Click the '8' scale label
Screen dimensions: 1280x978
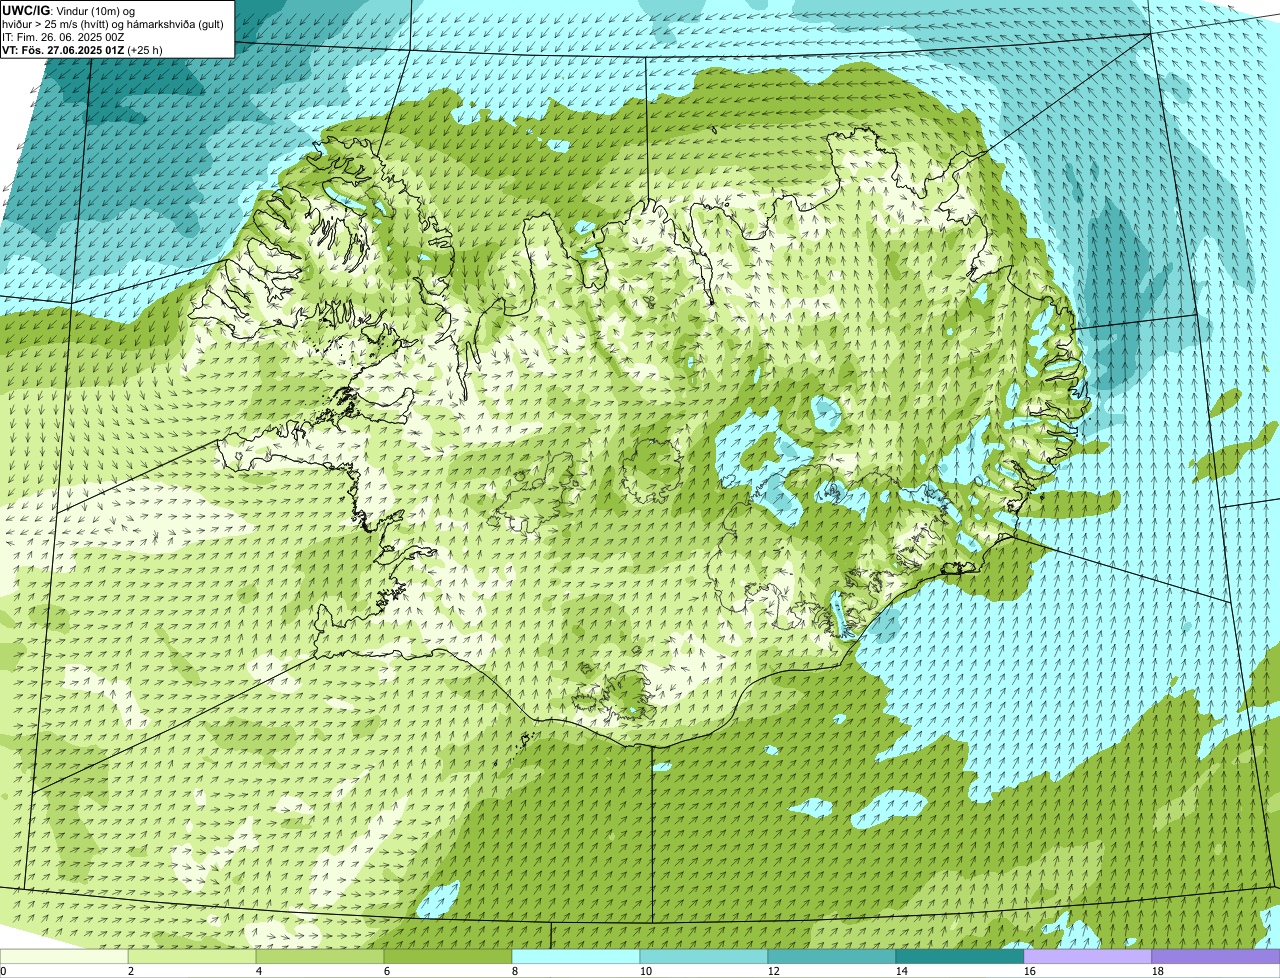pyautogui.click(x=515, y=971)
